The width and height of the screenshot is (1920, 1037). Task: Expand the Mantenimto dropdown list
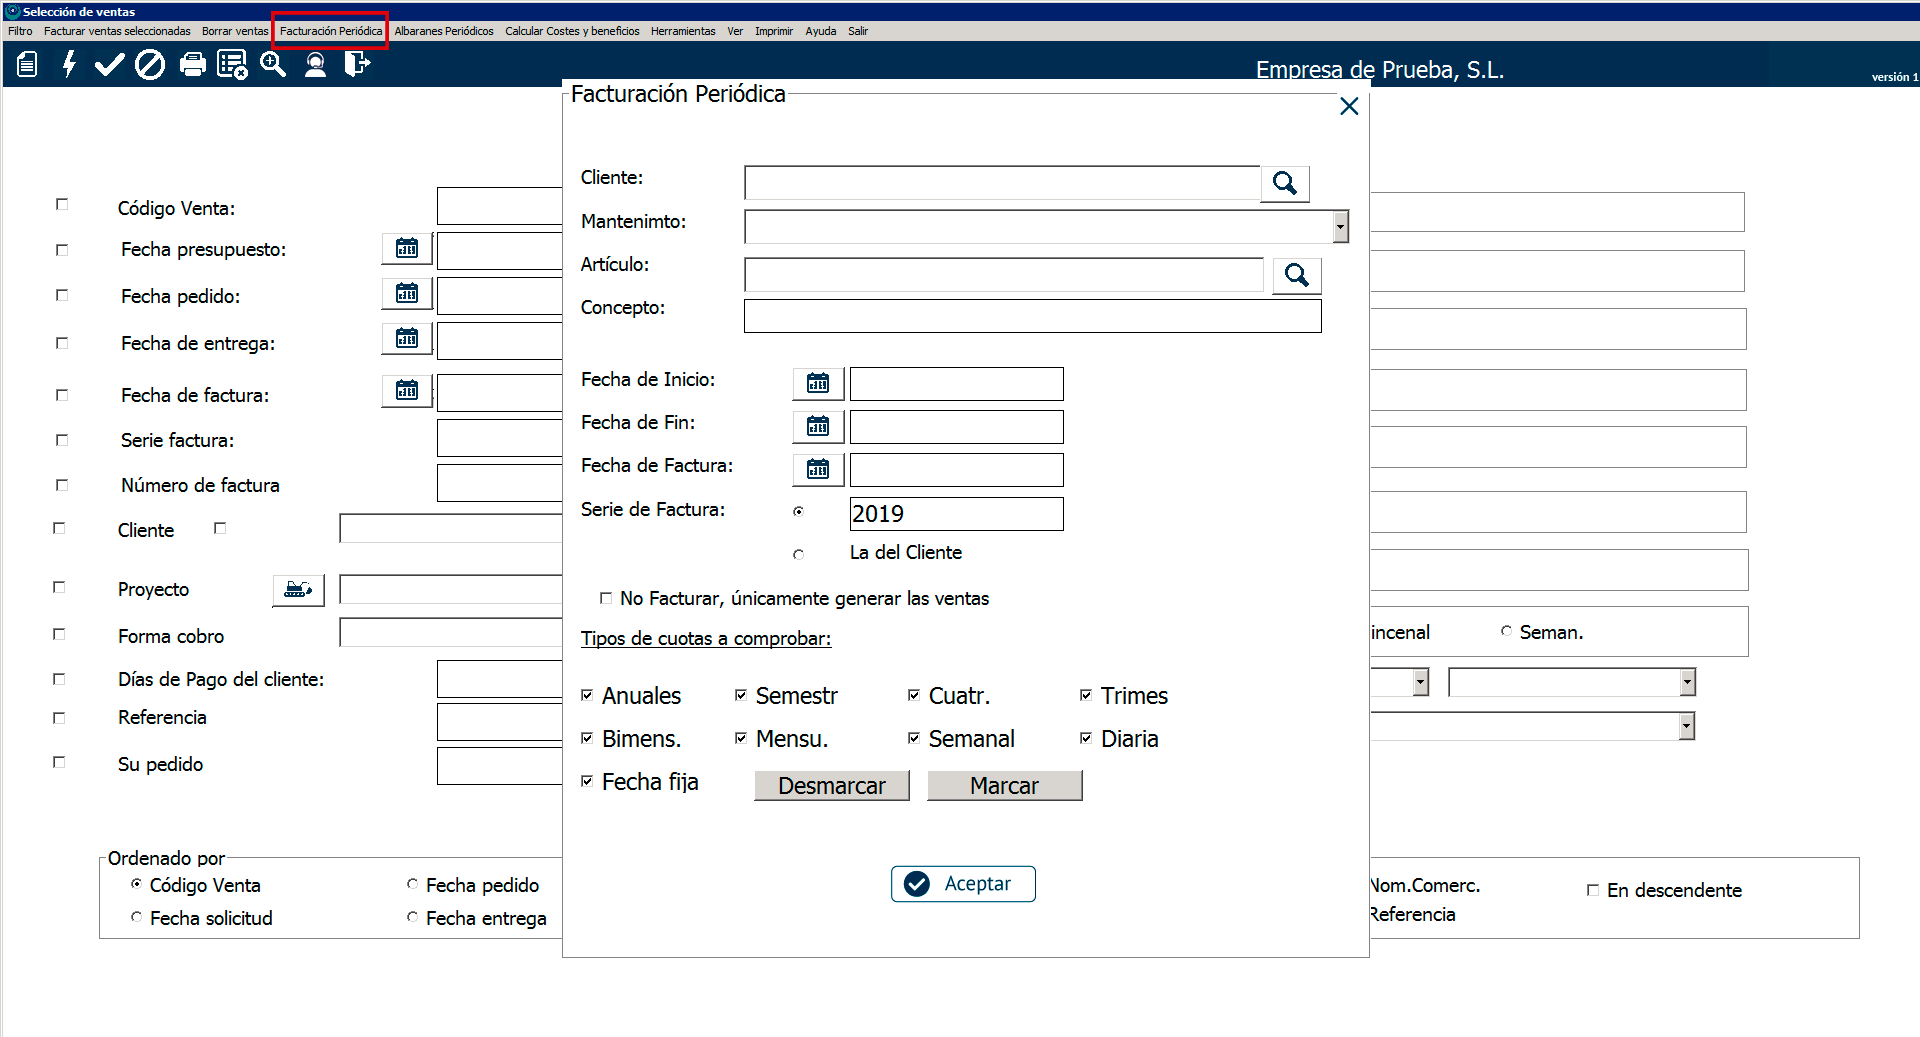click(1340, 227)
